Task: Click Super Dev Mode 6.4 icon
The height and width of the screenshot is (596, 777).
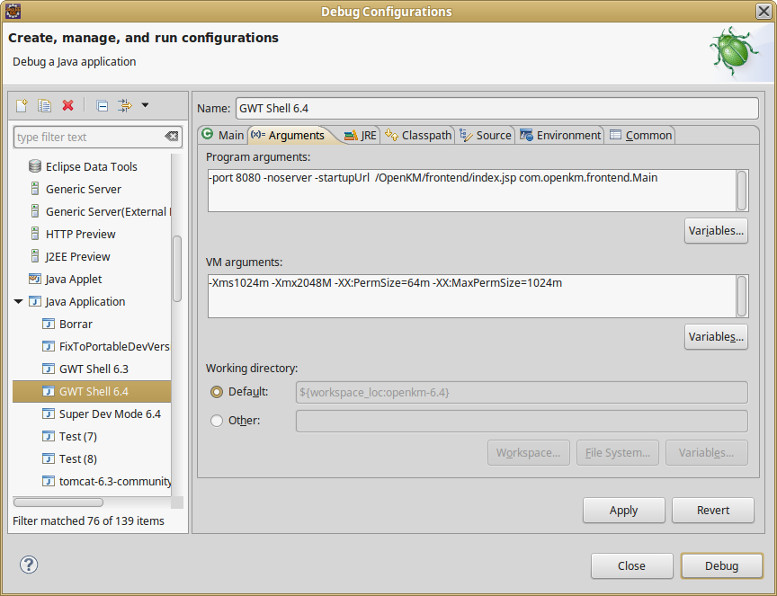Action: tap(48, 414)
